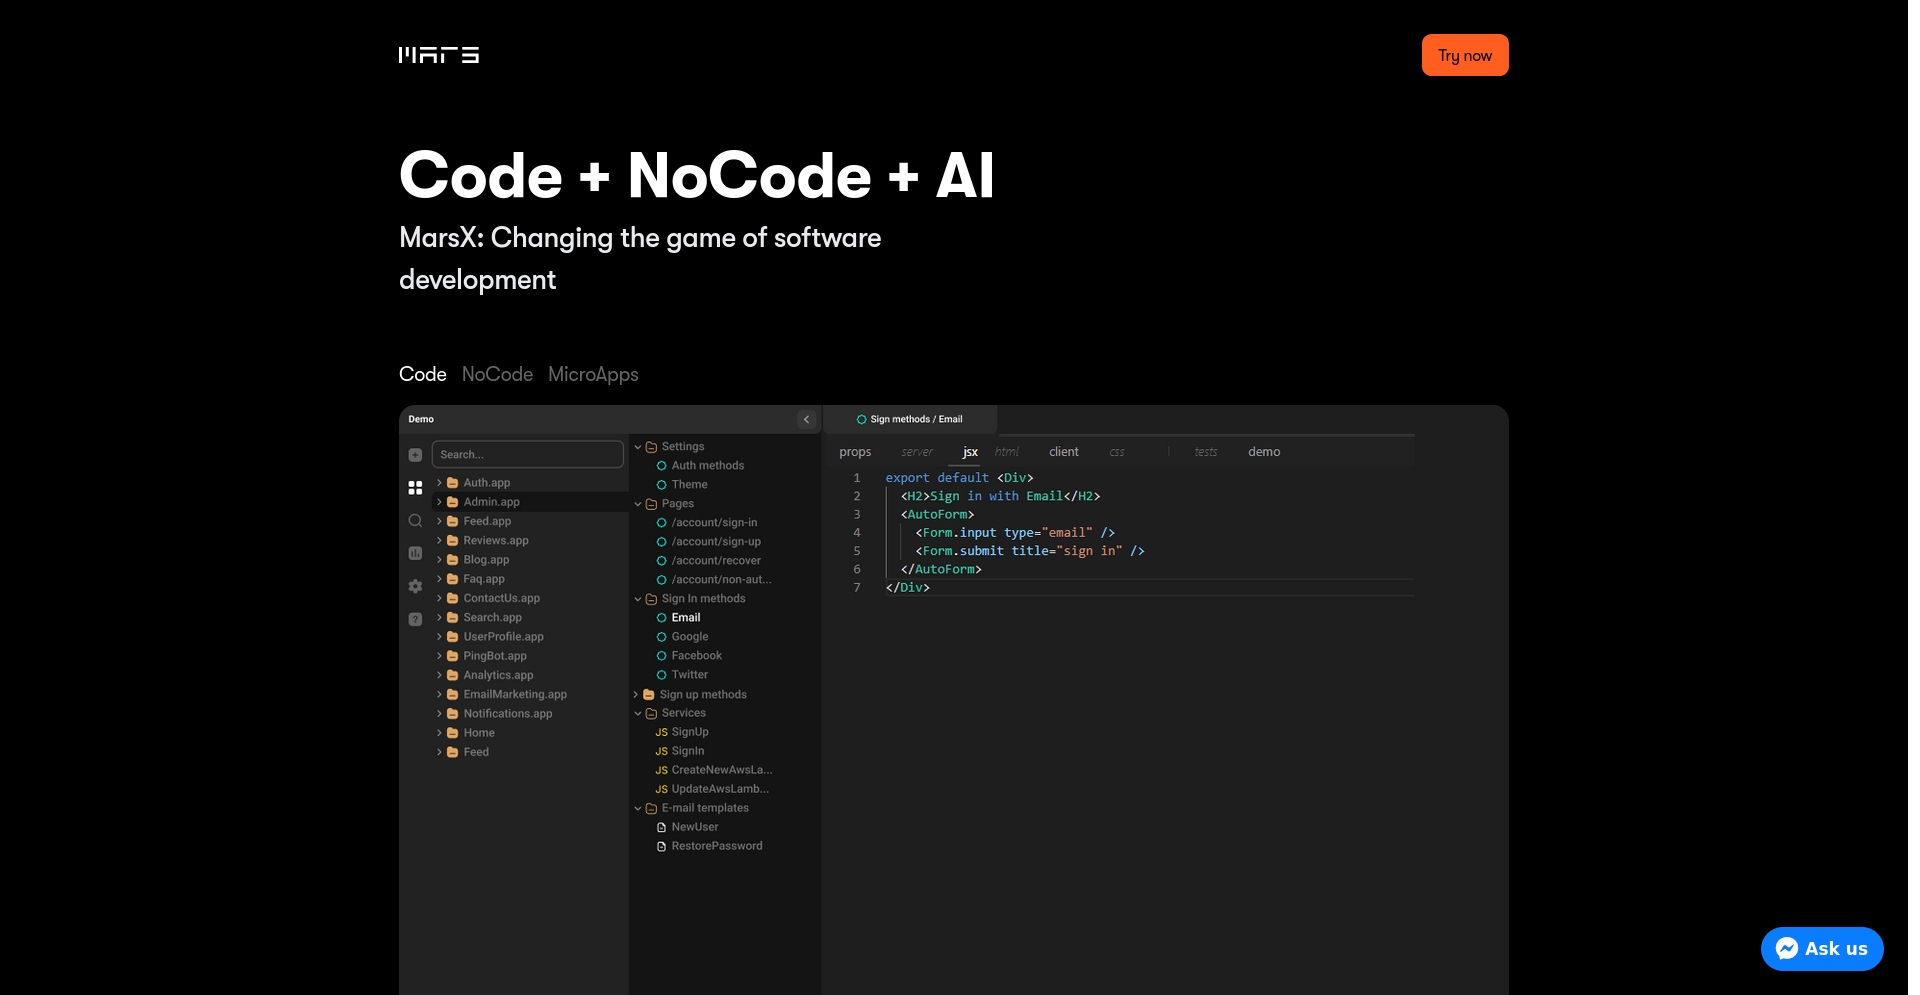Select the apps grid icon in the sidebar

[x=415, y=488]
